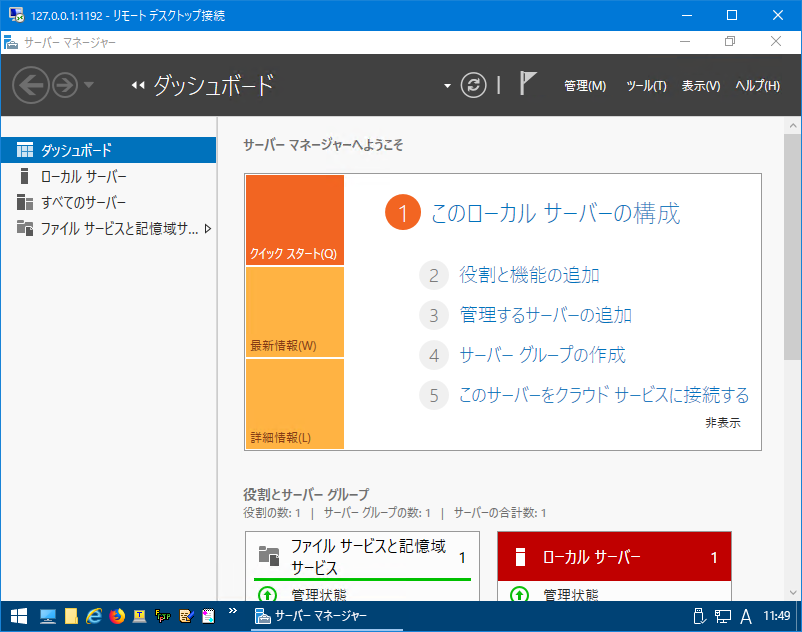Image resolution: width=802 pixels, height=632 pixels.
Task: Open サーバー グループの作成 link
Action: [542, 355]
